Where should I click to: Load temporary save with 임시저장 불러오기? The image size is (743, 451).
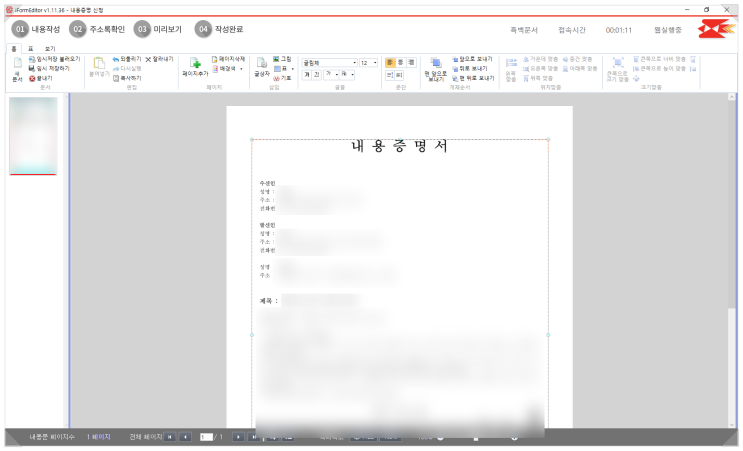coord(54,59)
